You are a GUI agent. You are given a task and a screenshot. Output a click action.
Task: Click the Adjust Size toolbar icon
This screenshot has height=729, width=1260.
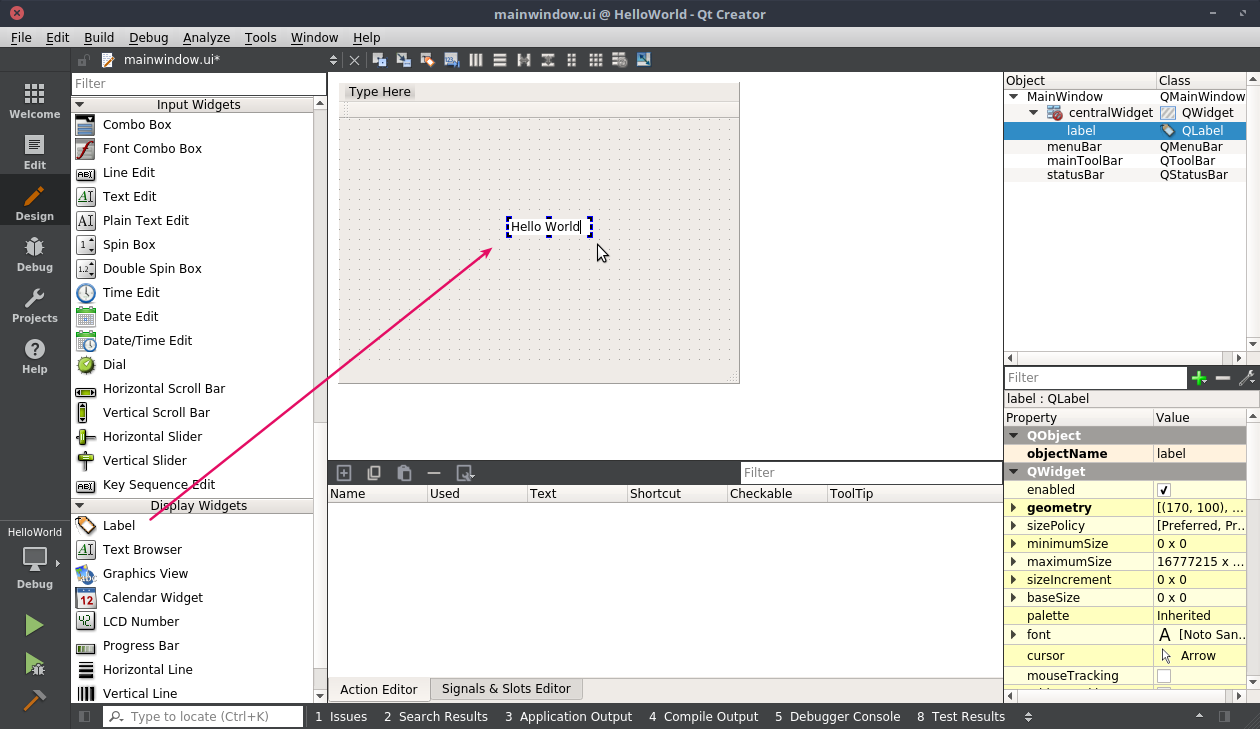coord(643,60)
